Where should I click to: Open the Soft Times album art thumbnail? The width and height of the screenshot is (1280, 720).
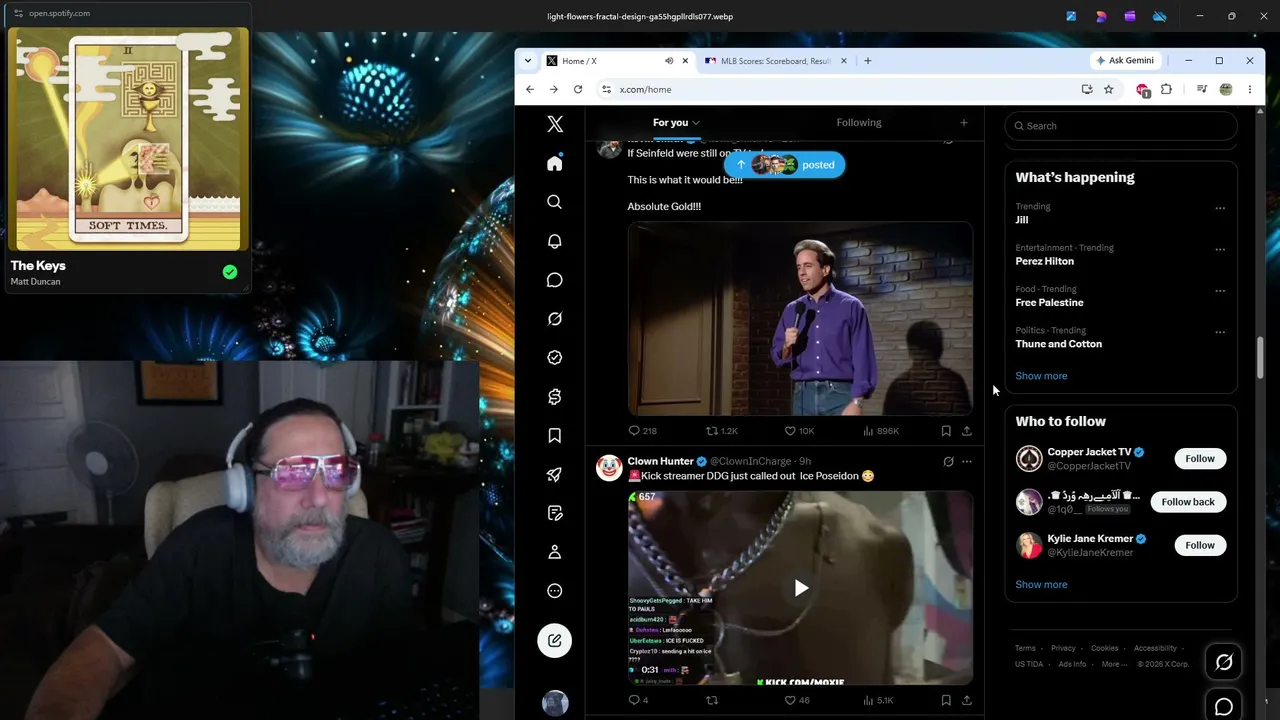pyautogui.click(x=128, y=139)
